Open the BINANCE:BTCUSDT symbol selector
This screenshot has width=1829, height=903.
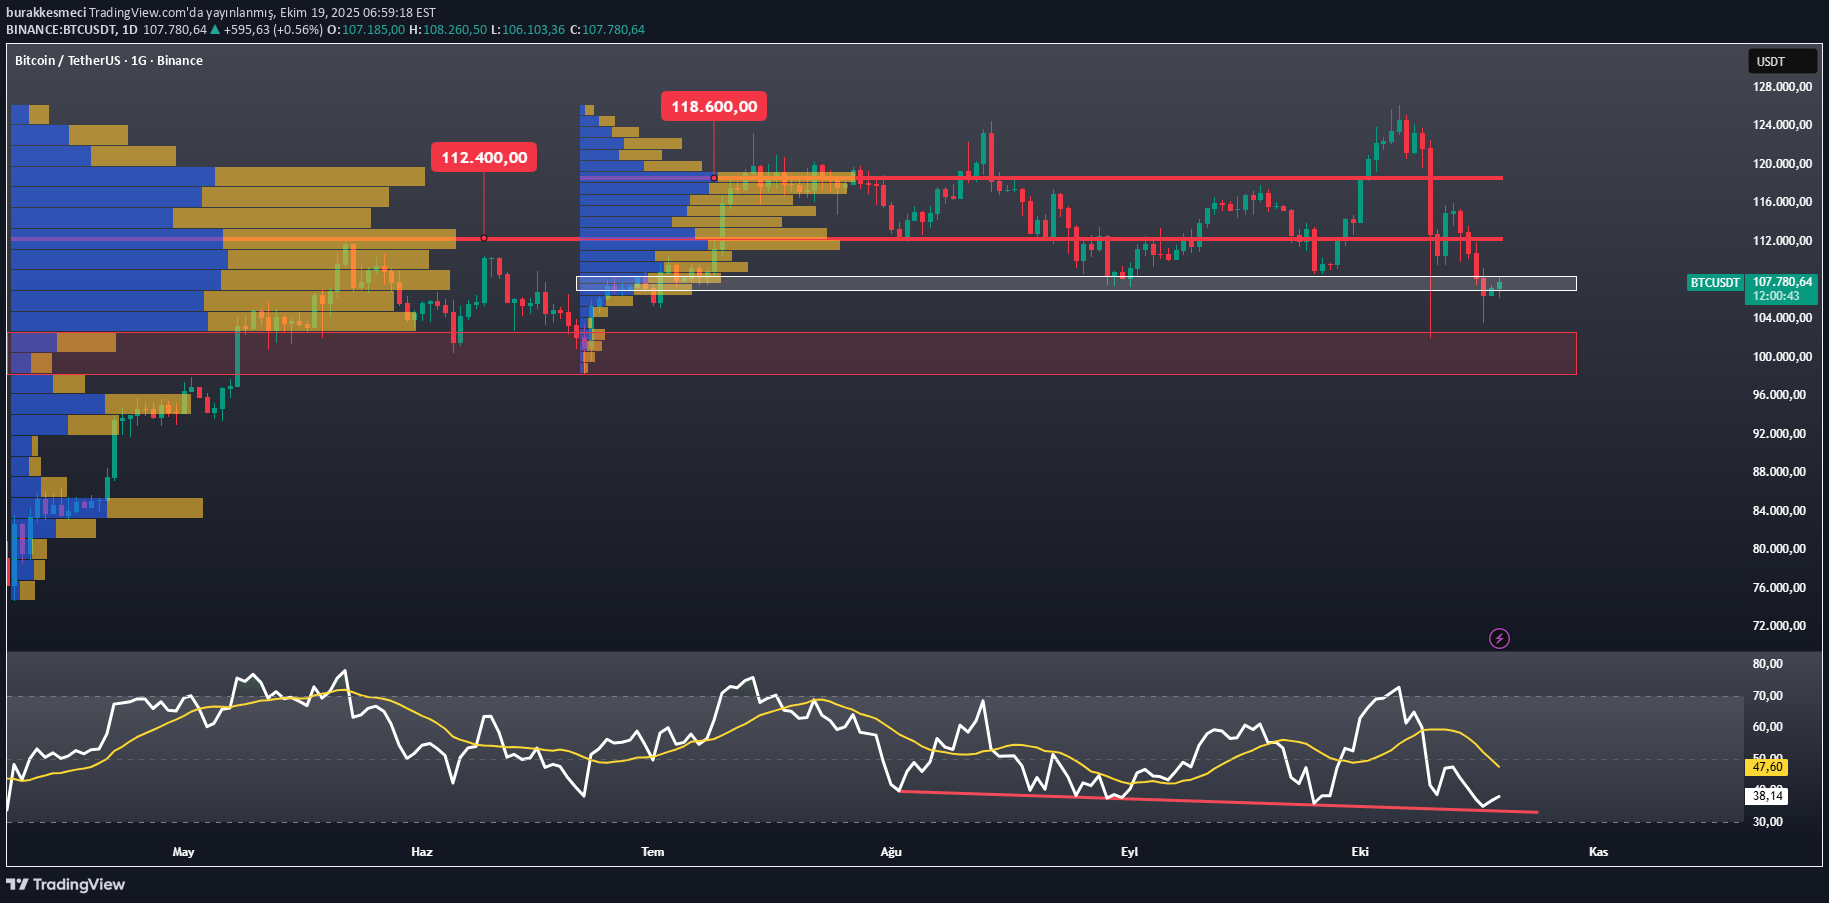[62, 30]
